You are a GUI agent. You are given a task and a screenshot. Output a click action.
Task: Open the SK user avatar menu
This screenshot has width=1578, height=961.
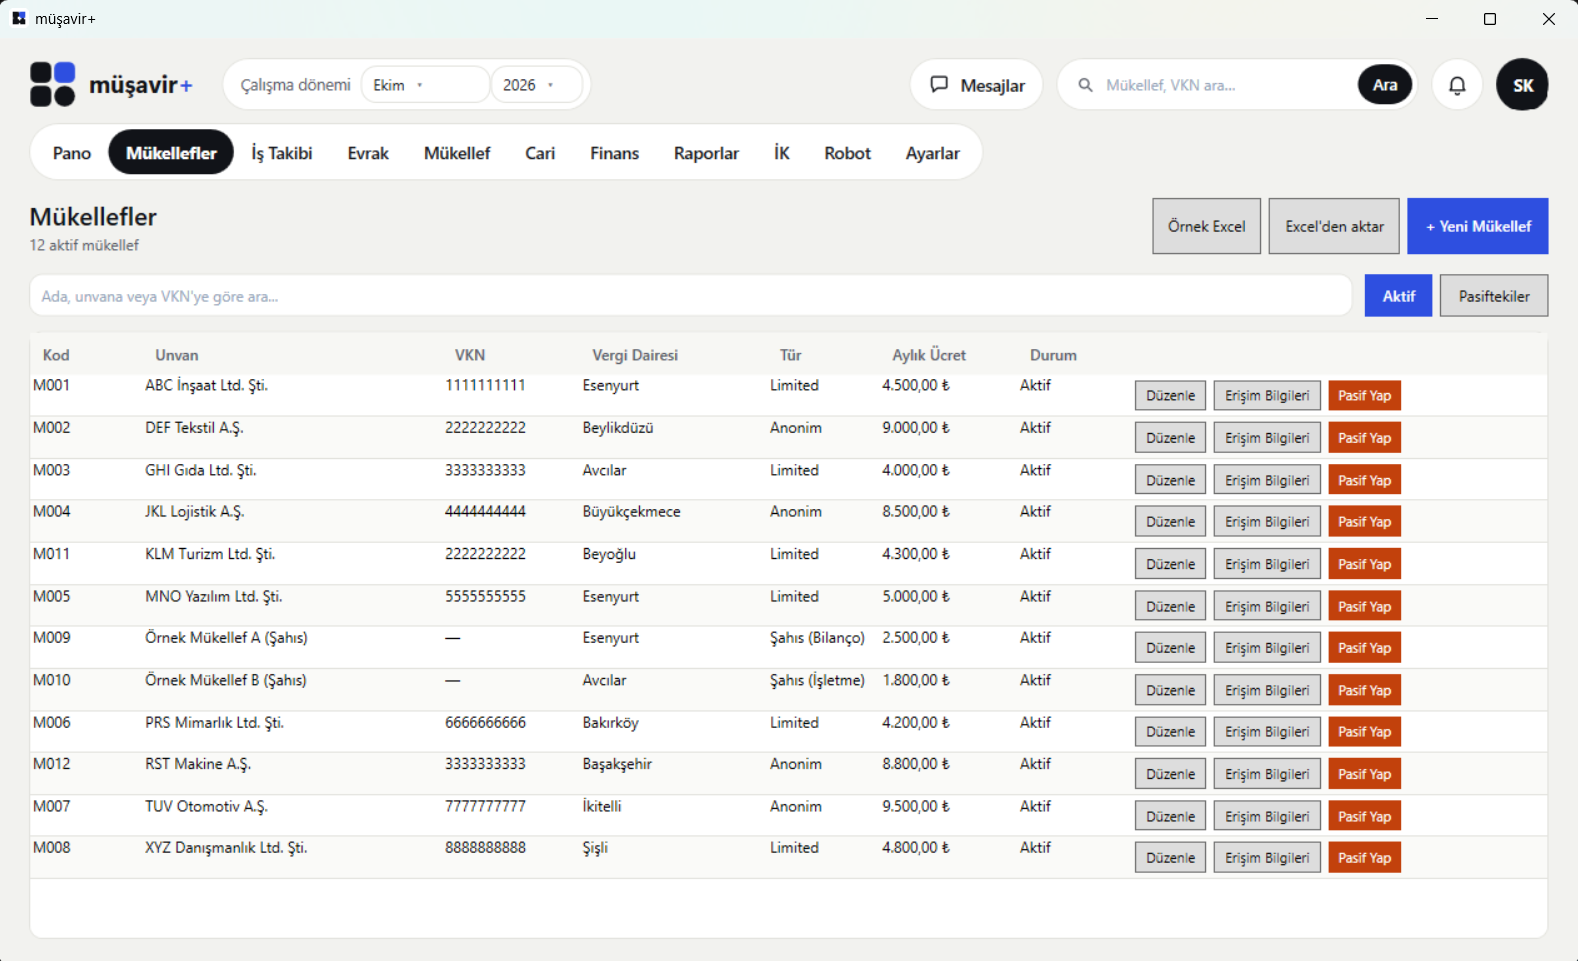[1522, 85]
